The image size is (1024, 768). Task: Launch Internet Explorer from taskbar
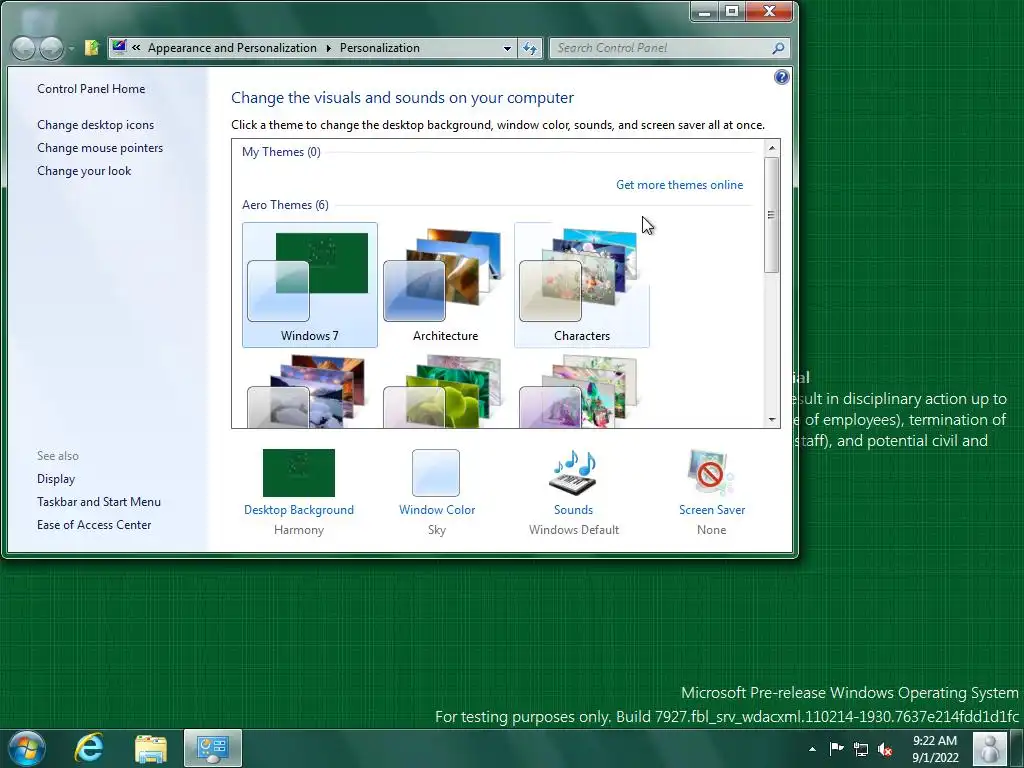click(89, 748)
